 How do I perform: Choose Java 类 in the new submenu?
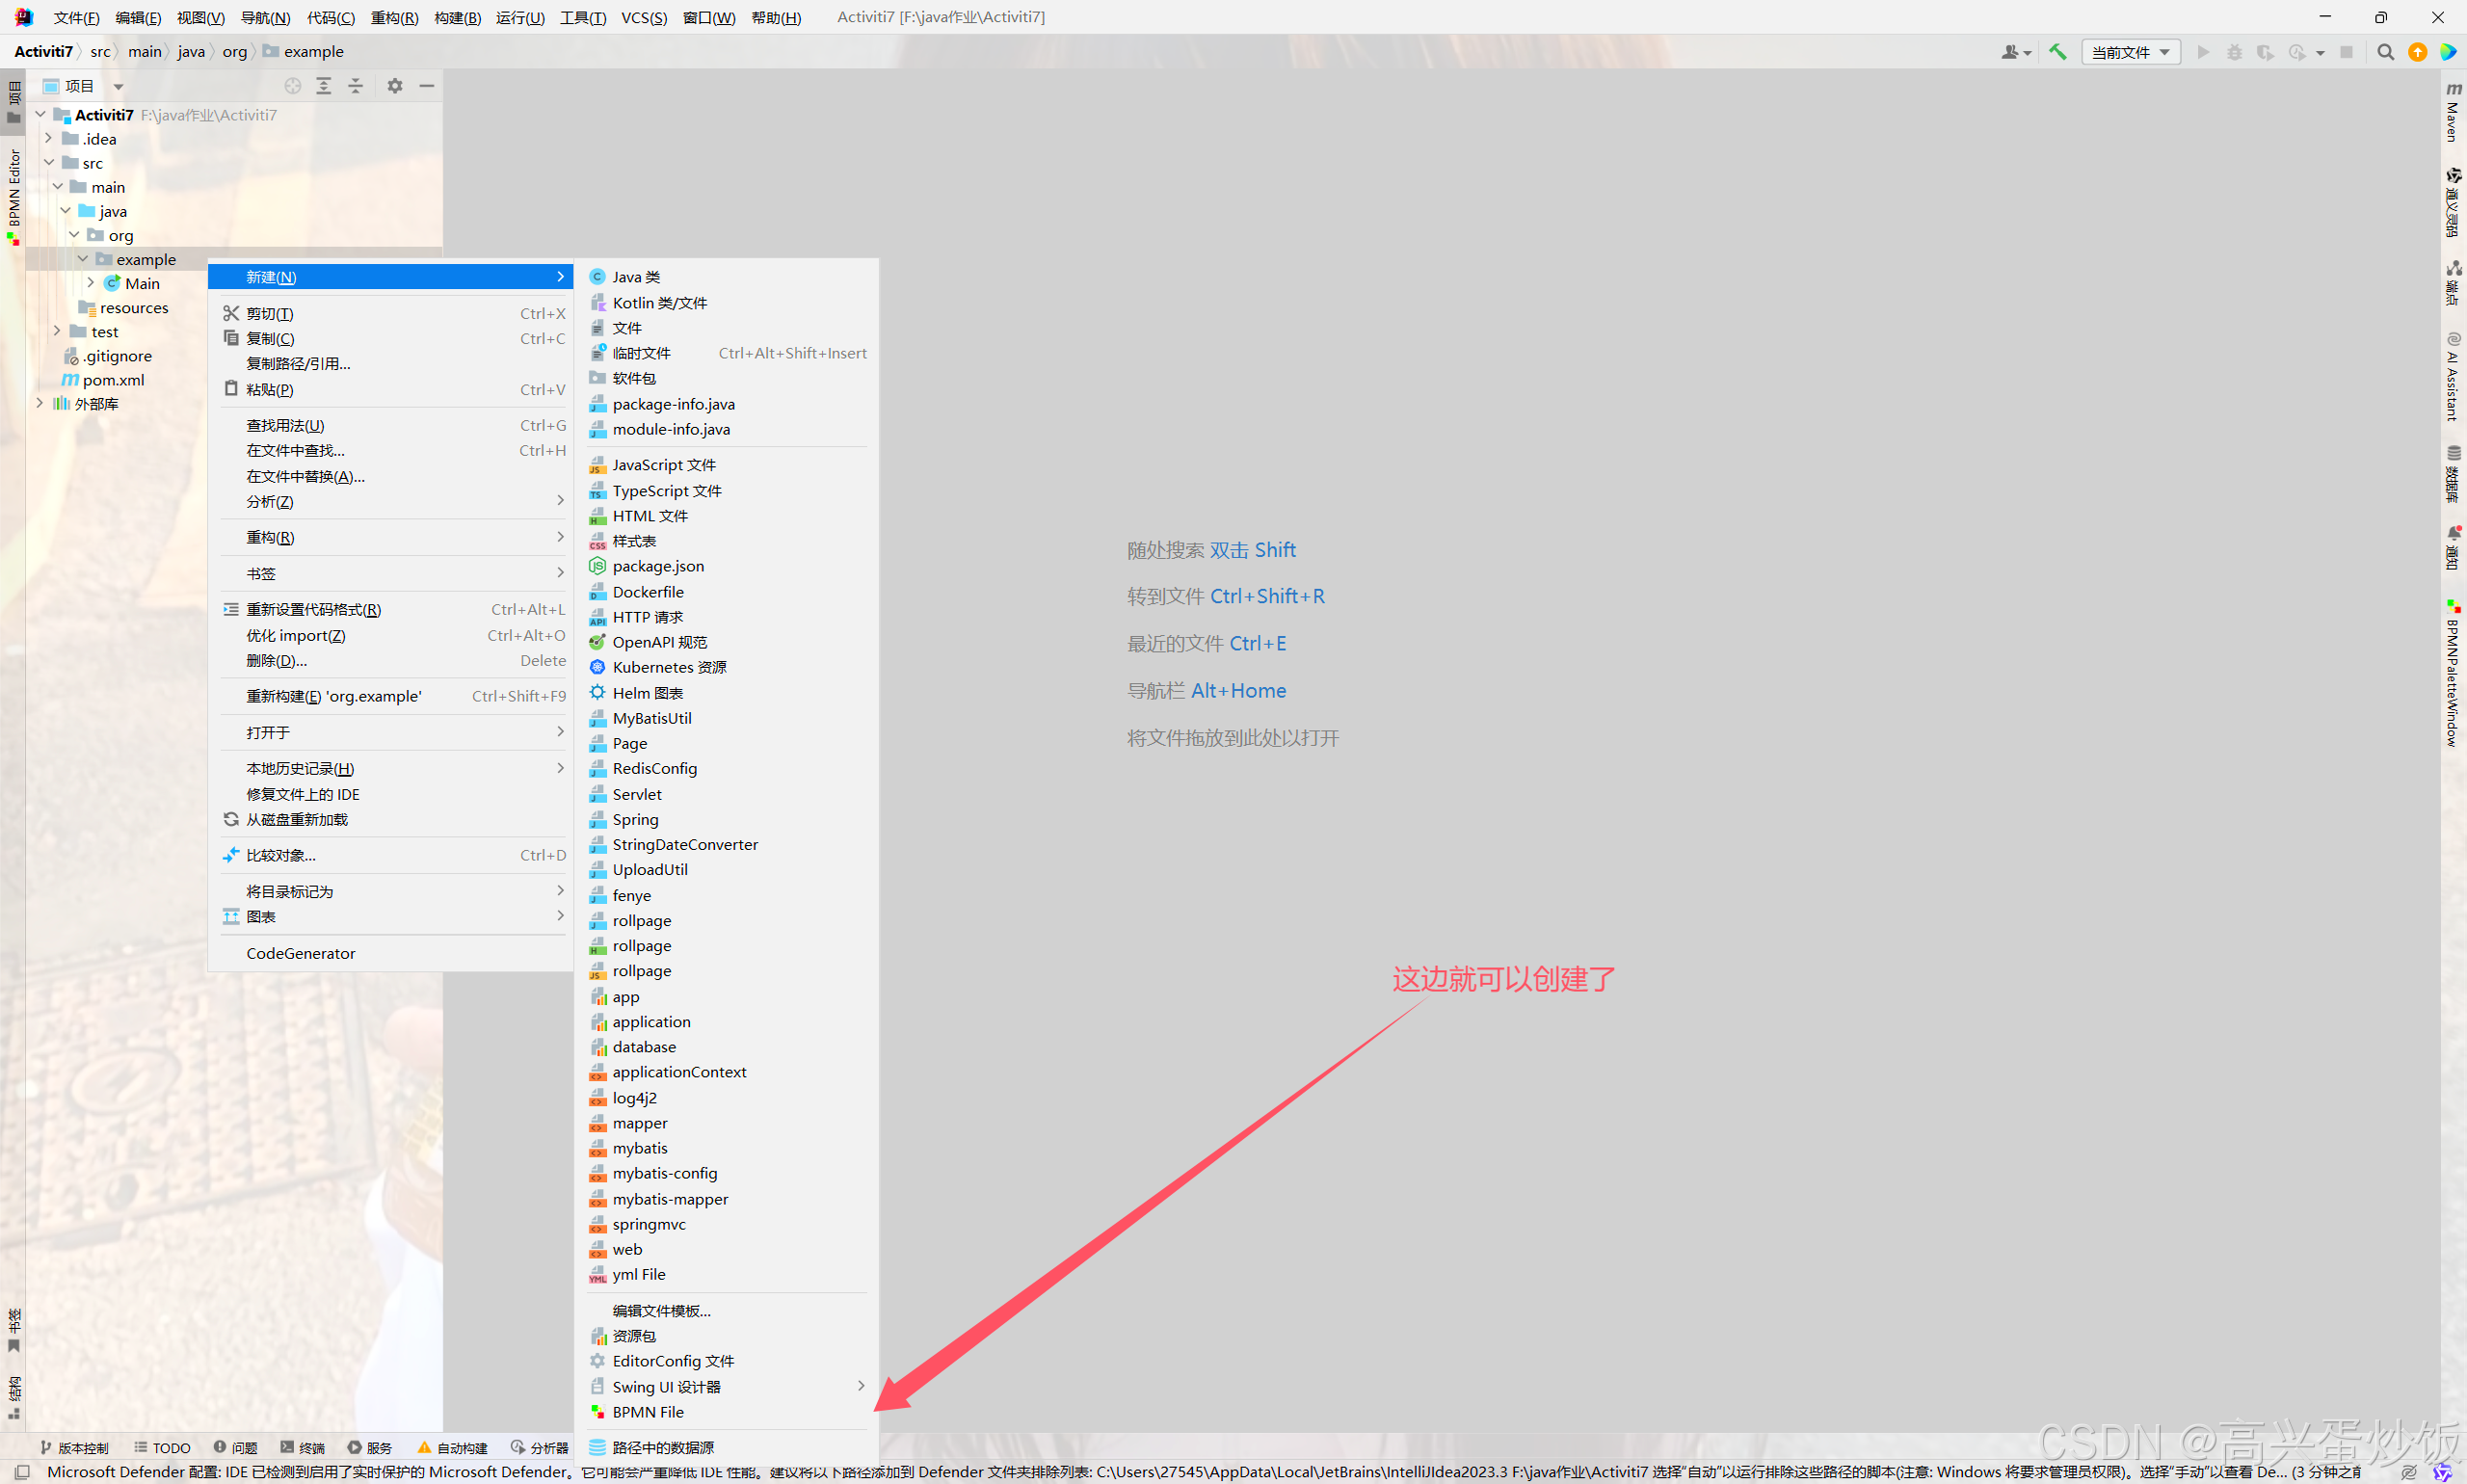pyautogui.click(x=635, y=277)
